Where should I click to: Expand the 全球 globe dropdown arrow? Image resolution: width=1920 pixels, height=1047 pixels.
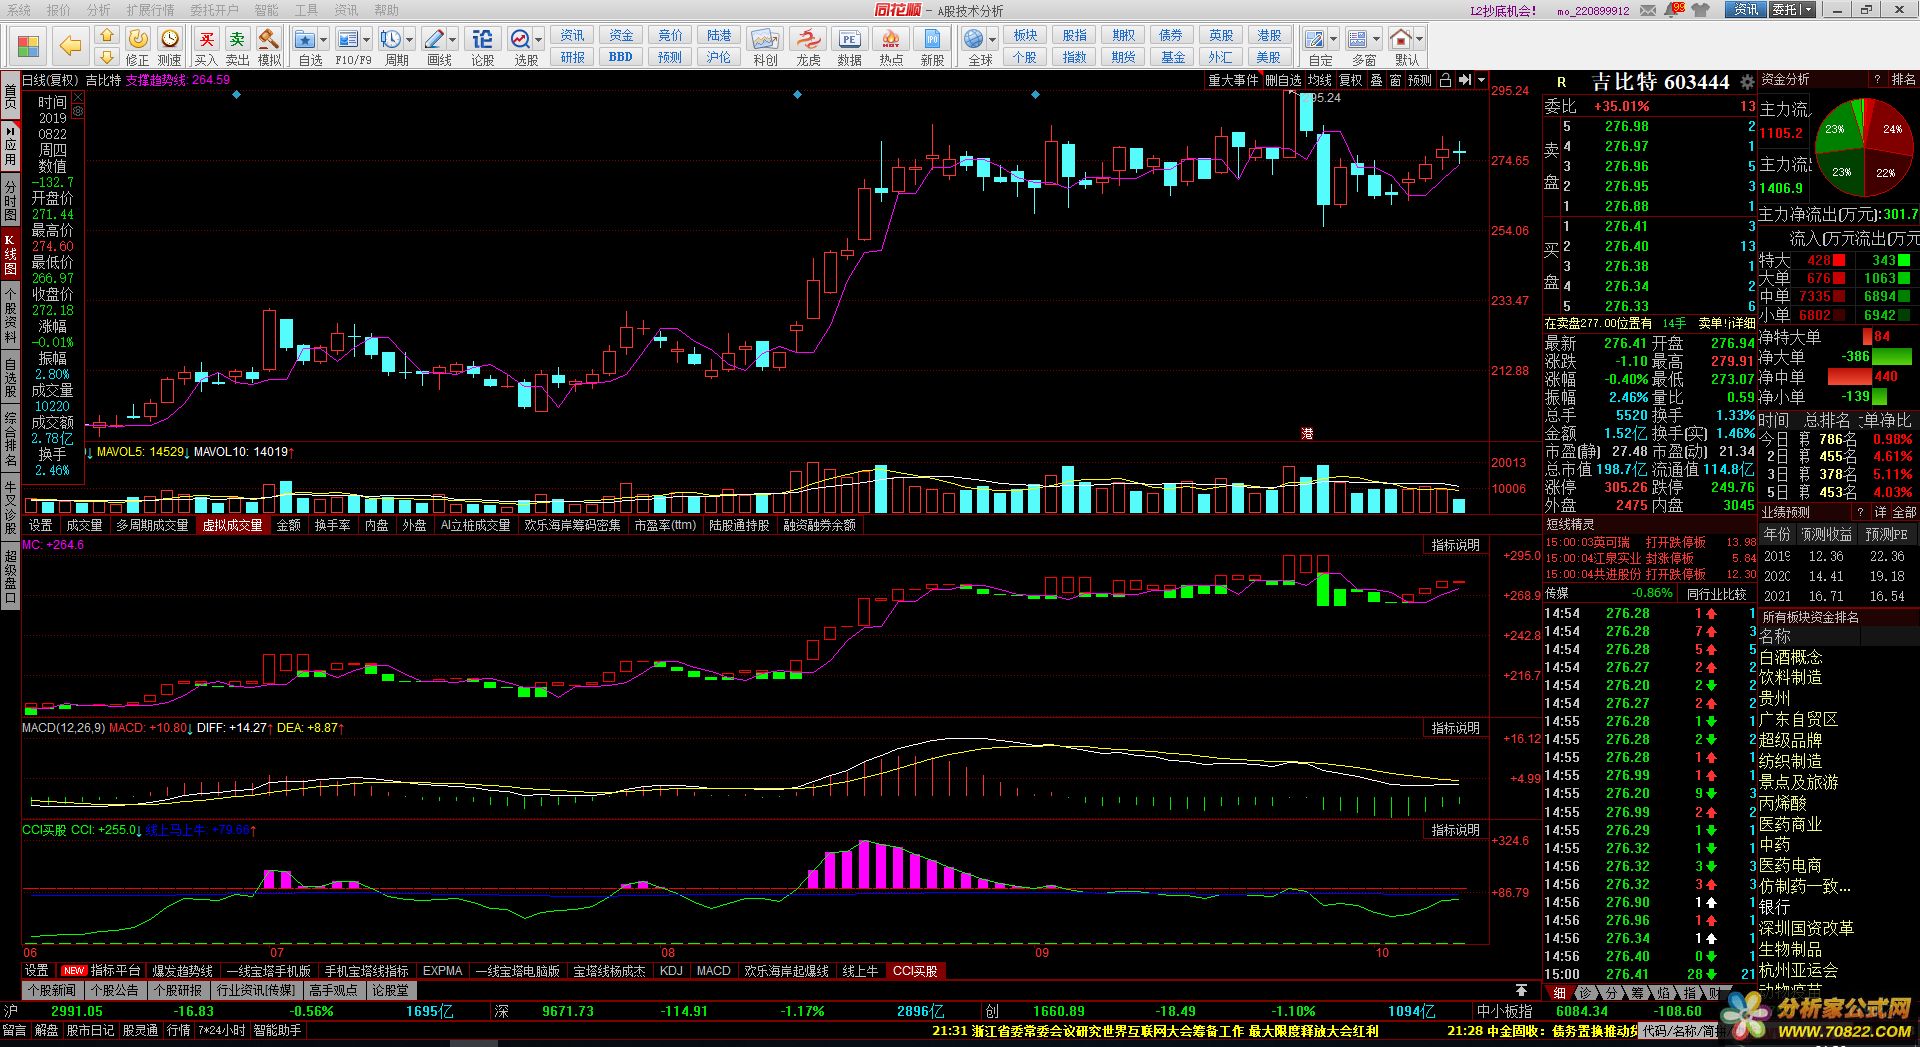point(993,40)
